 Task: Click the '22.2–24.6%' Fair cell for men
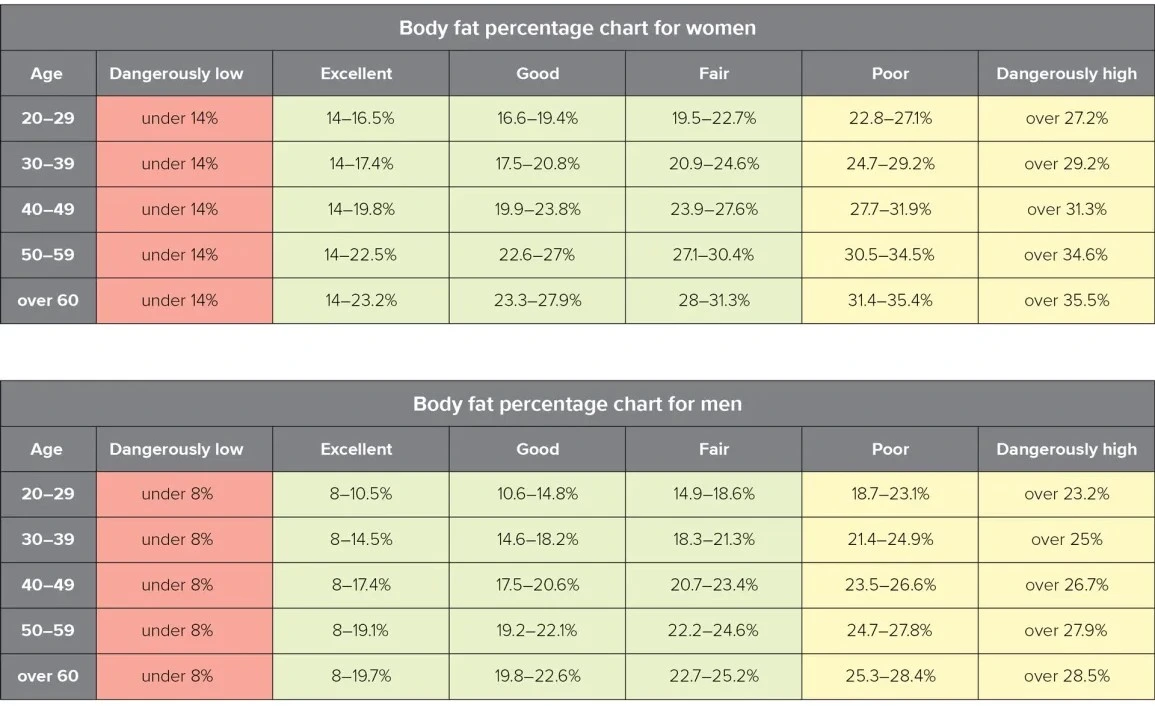coord(713,630)
